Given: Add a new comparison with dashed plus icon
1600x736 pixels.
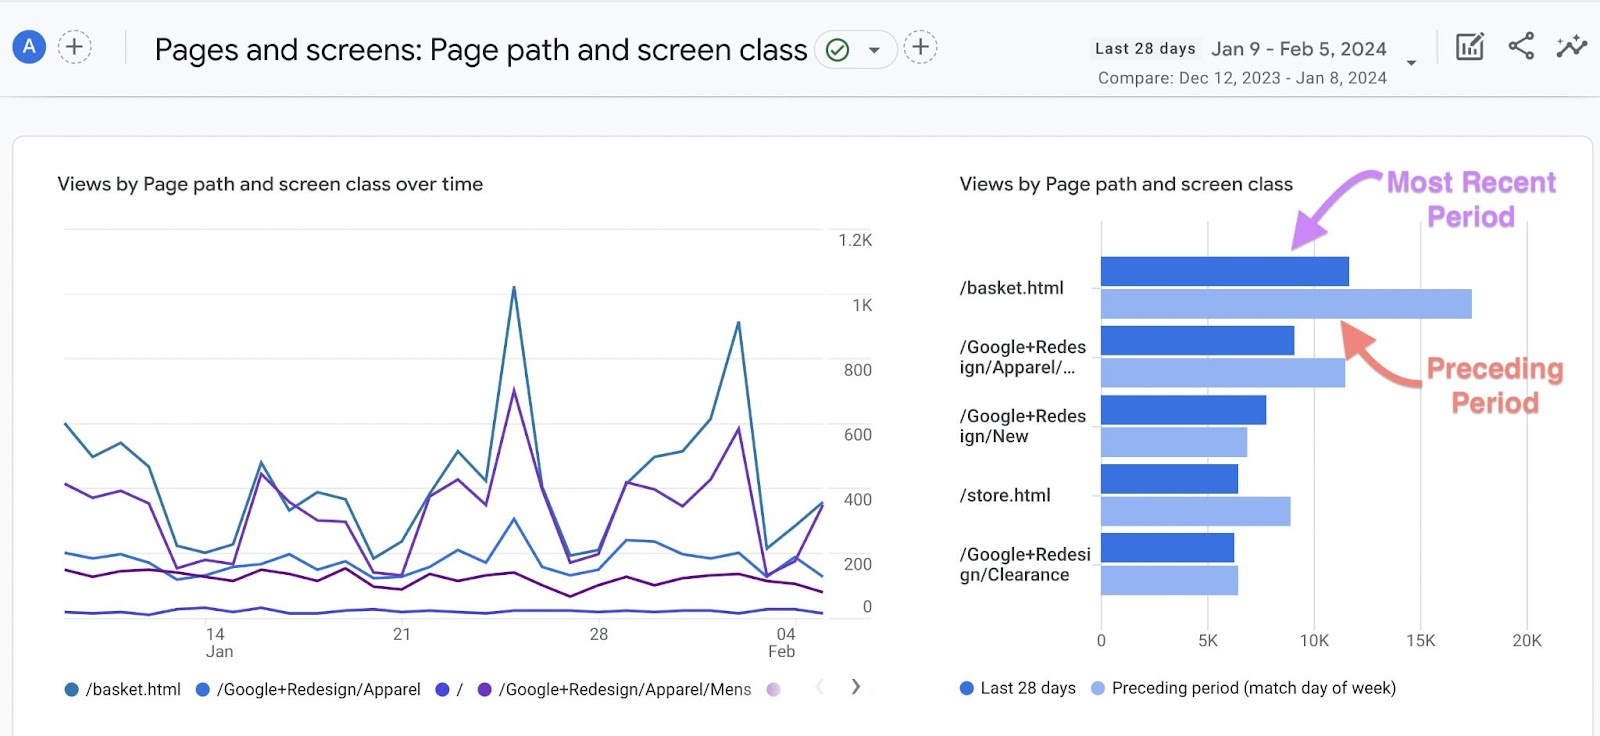Looking at the screenshot, I should pyautogui.click(x=75, y=46).
